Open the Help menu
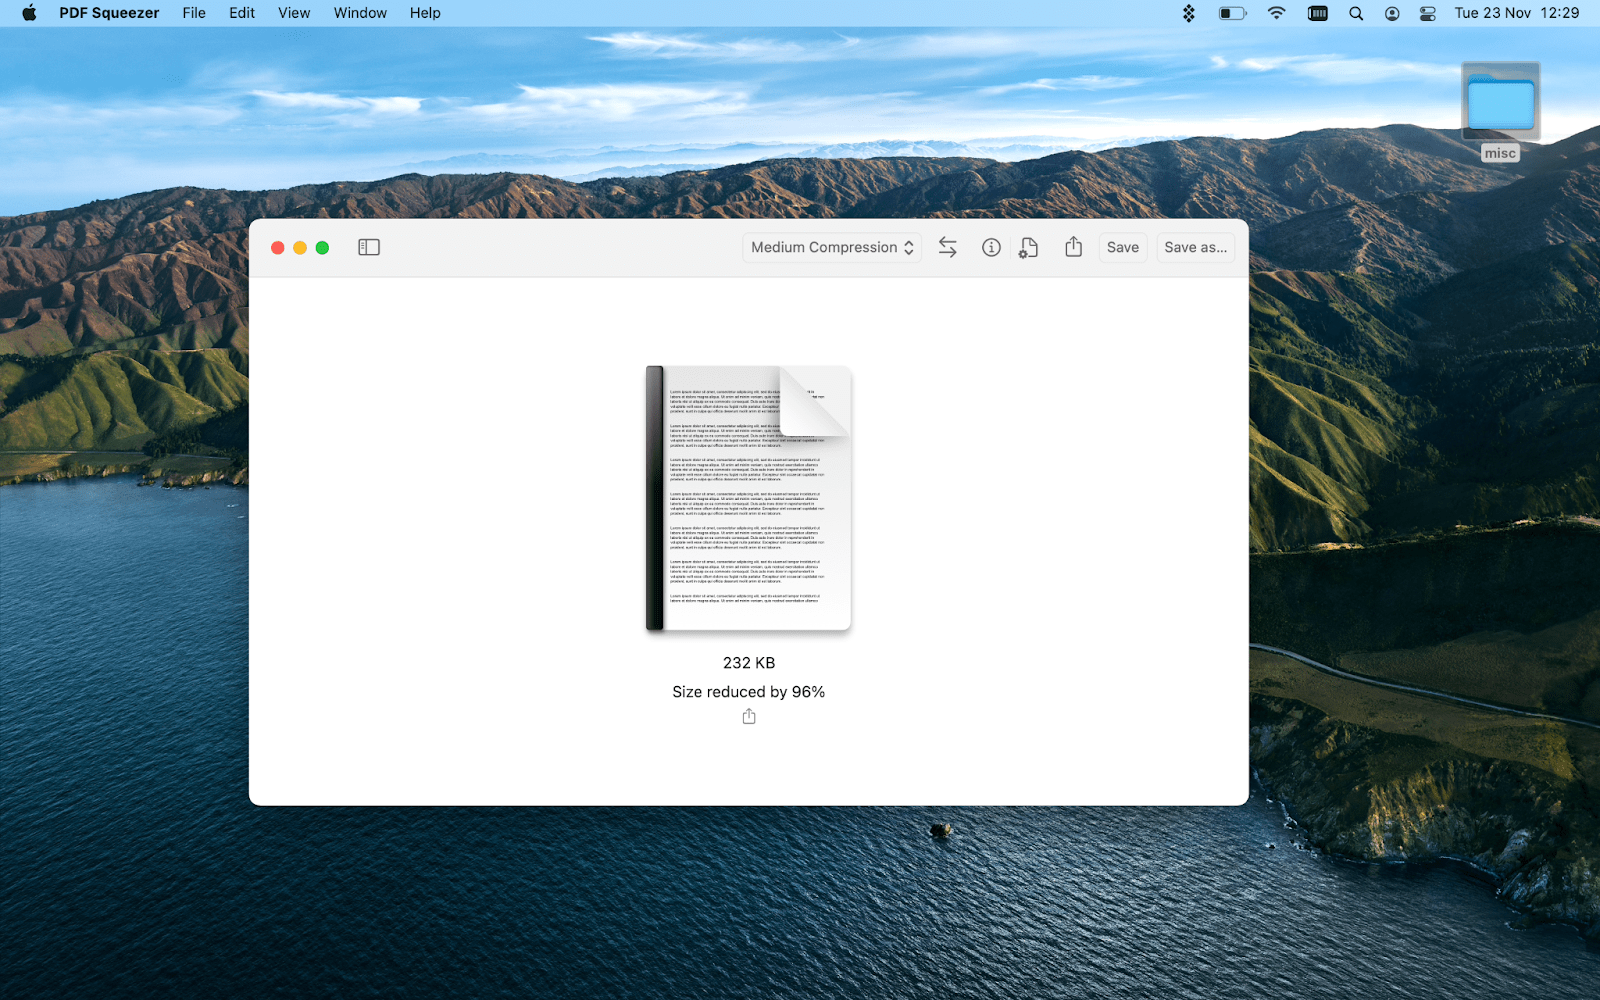This screenshot has width=1600, height=1000. coord(425,13)
